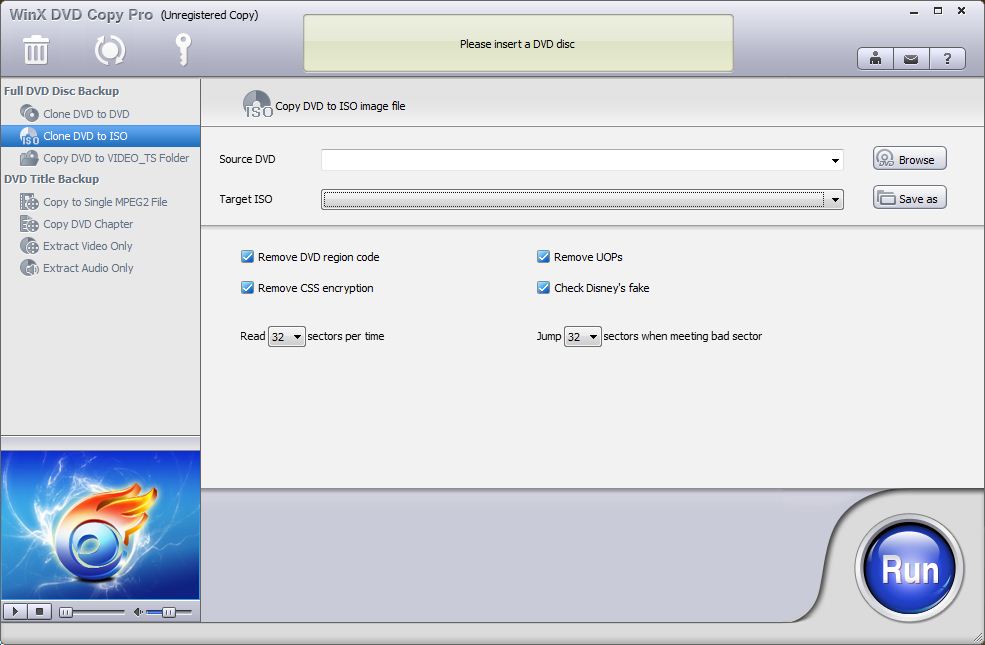Image resolution: width=985 pixels, height=645 pixels.
Task: Click the Clone DVD to DVD disc icon
Action: click(x=29, y=113)
